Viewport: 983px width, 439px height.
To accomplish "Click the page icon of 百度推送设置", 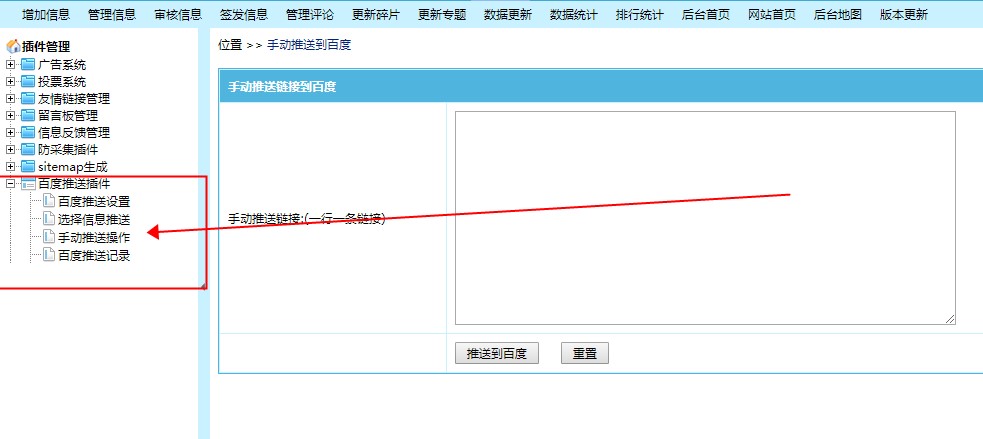I will pos(49,201).
